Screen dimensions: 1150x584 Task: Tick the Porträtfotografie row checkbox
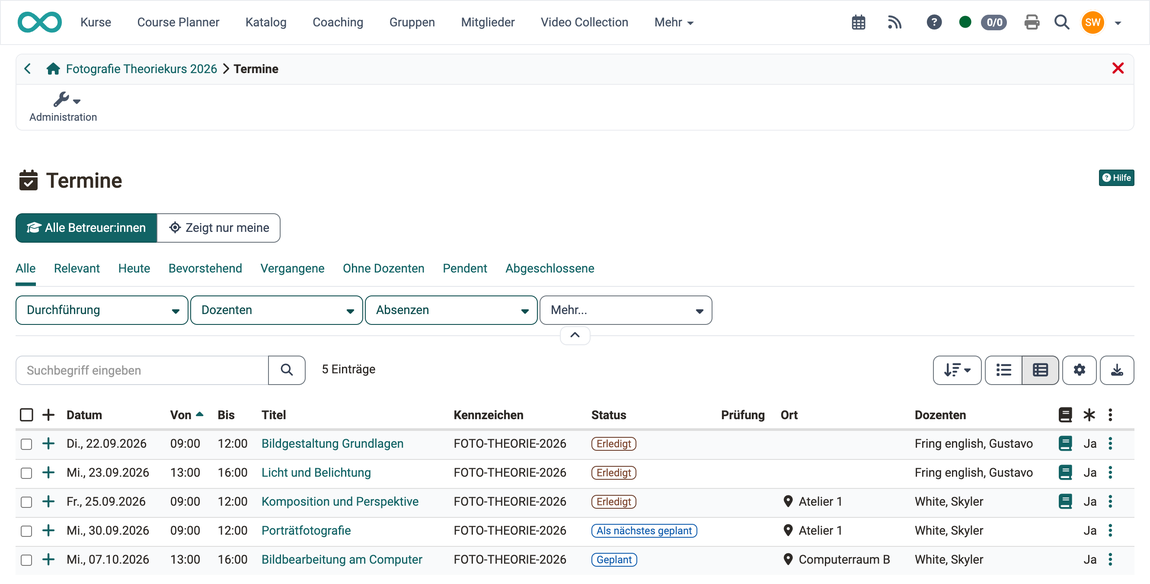pos(26,531)
